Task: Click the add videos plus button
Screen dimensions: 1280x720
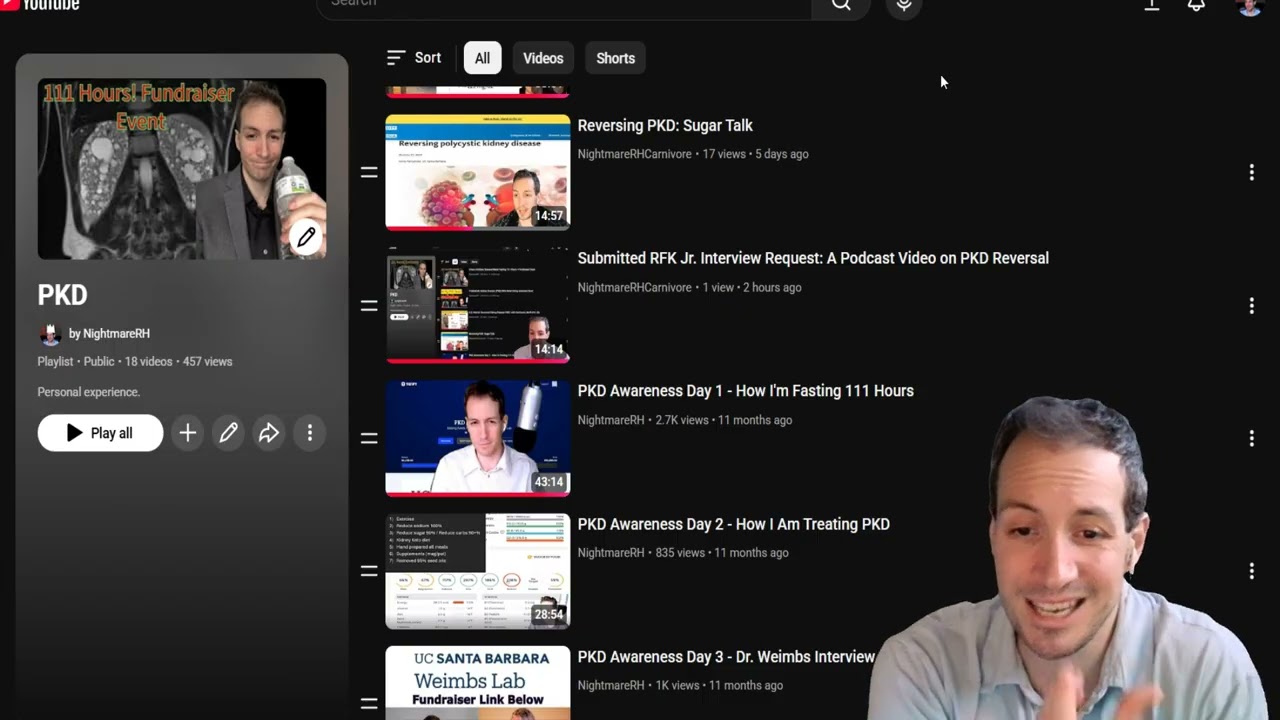Action: (x=187, y=433)
